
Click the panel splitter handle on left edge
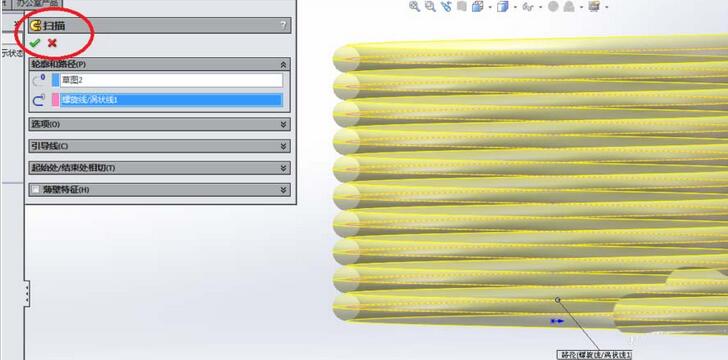27,294
